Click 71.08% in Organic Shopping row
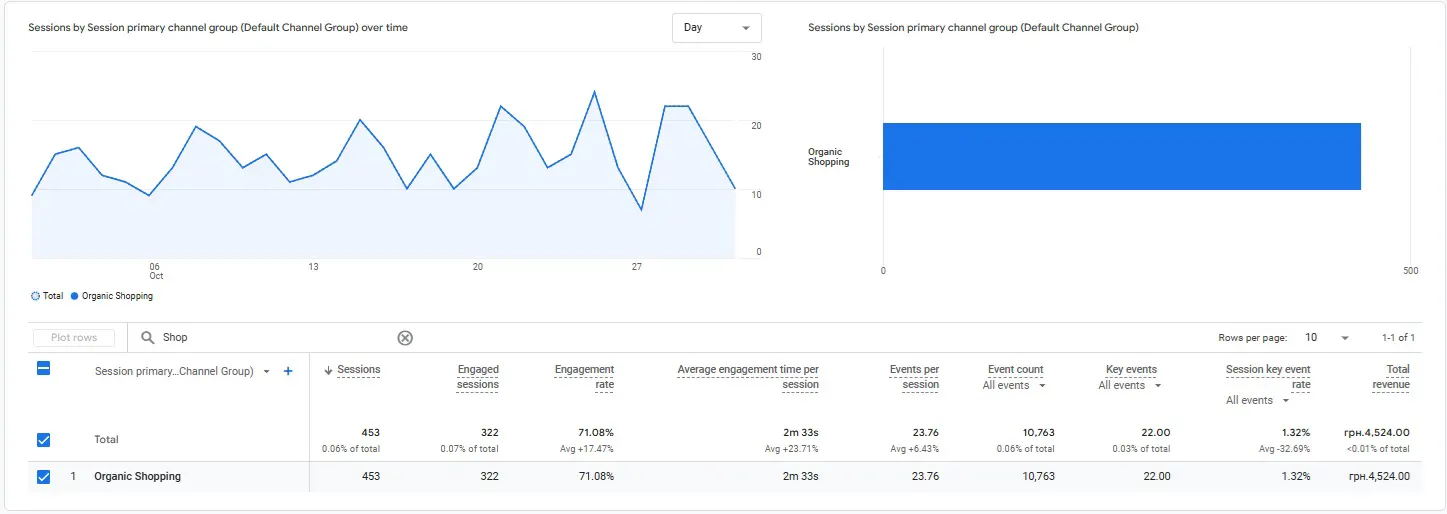Screen dimensions: 1447x514 point(596,477)
